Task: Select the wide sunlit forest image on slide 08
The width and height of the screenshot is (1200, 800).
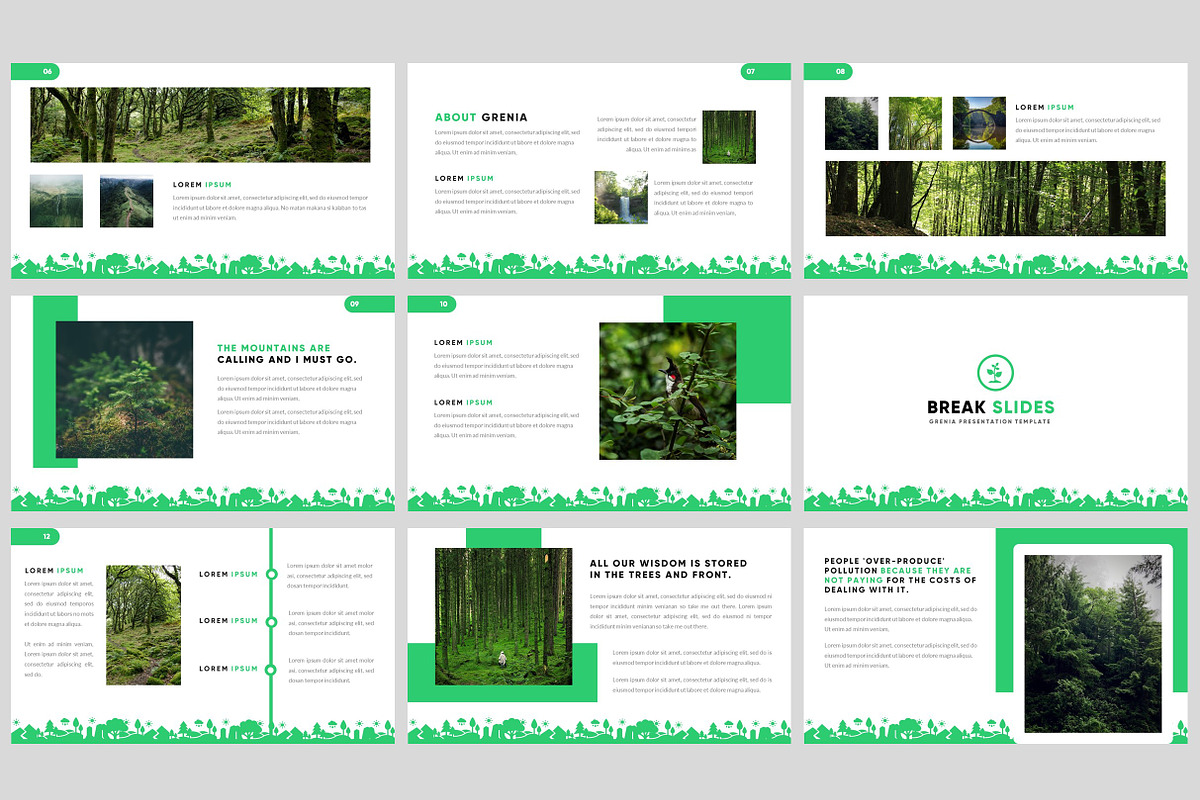Action: [x=995, y=198]
